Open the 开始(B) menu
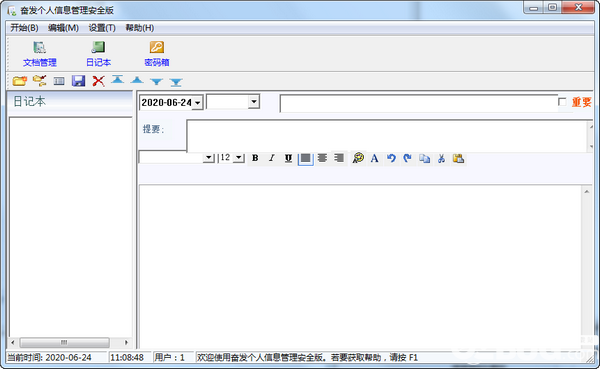The height and width of the screenshot is (369, 600). click(x=24, y=28)
